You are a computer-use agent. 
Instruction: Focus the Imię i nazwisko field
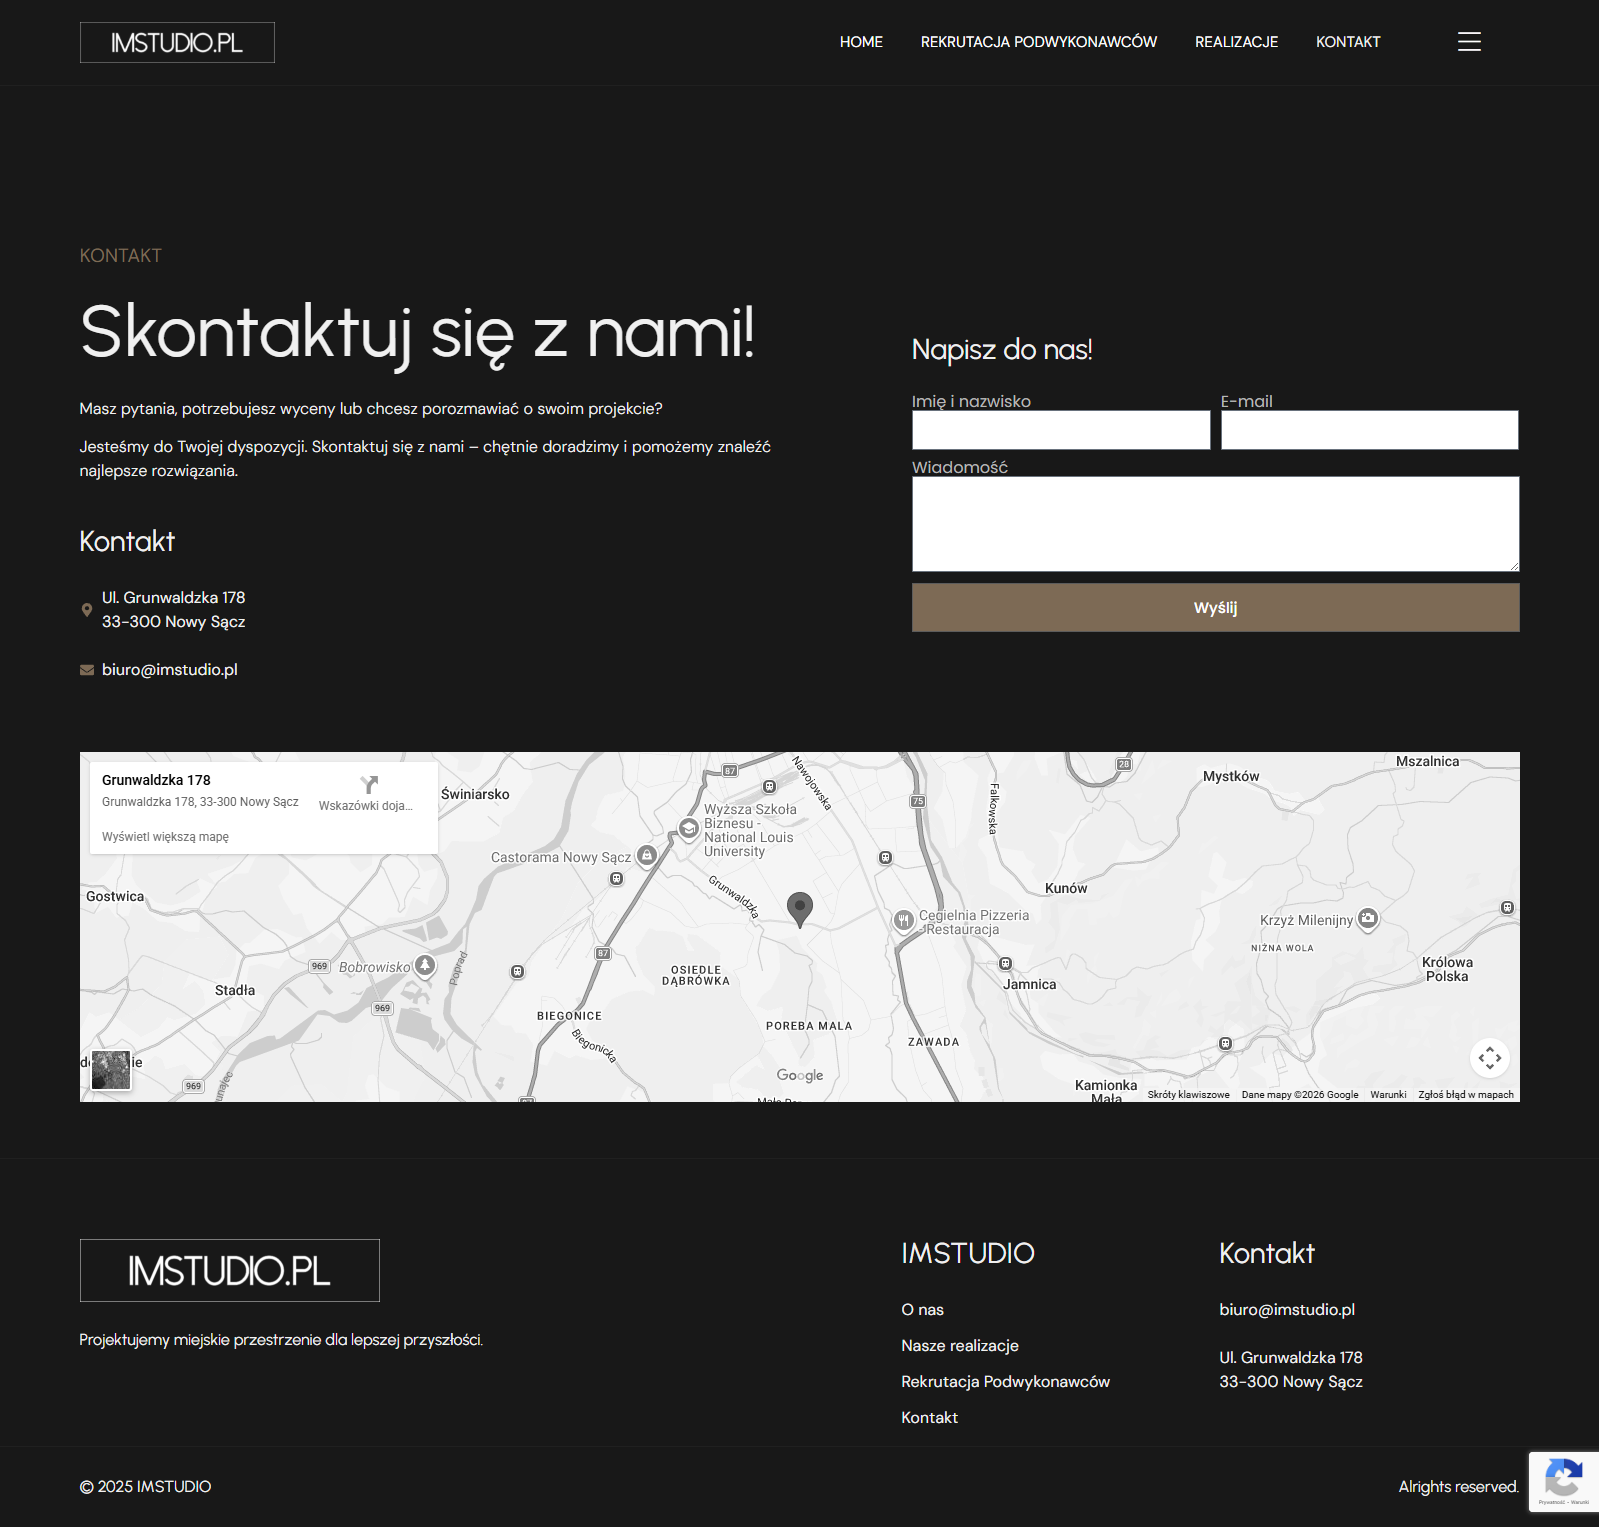1060,430
